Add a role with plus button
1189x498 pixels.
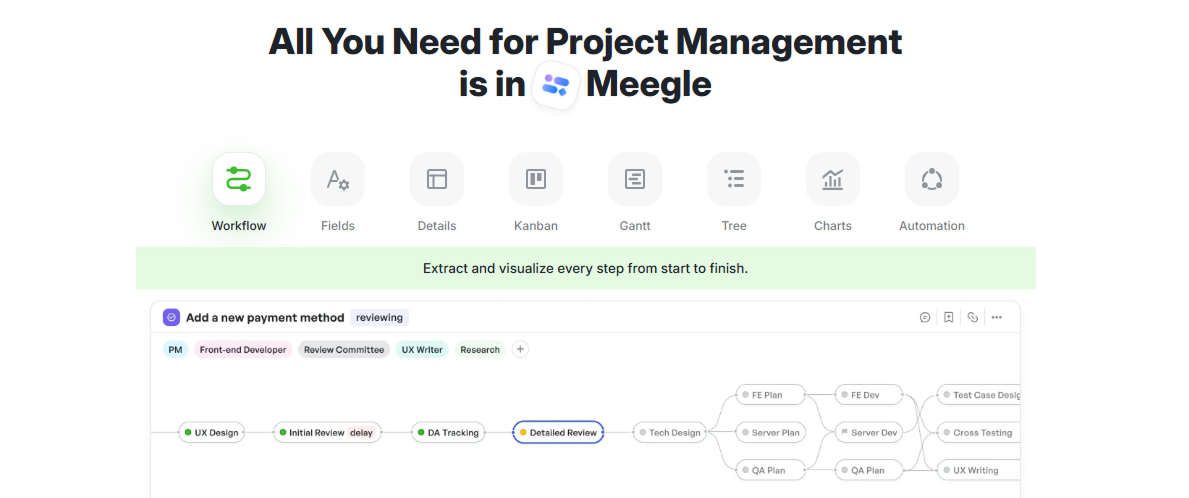tap(520, 349)
